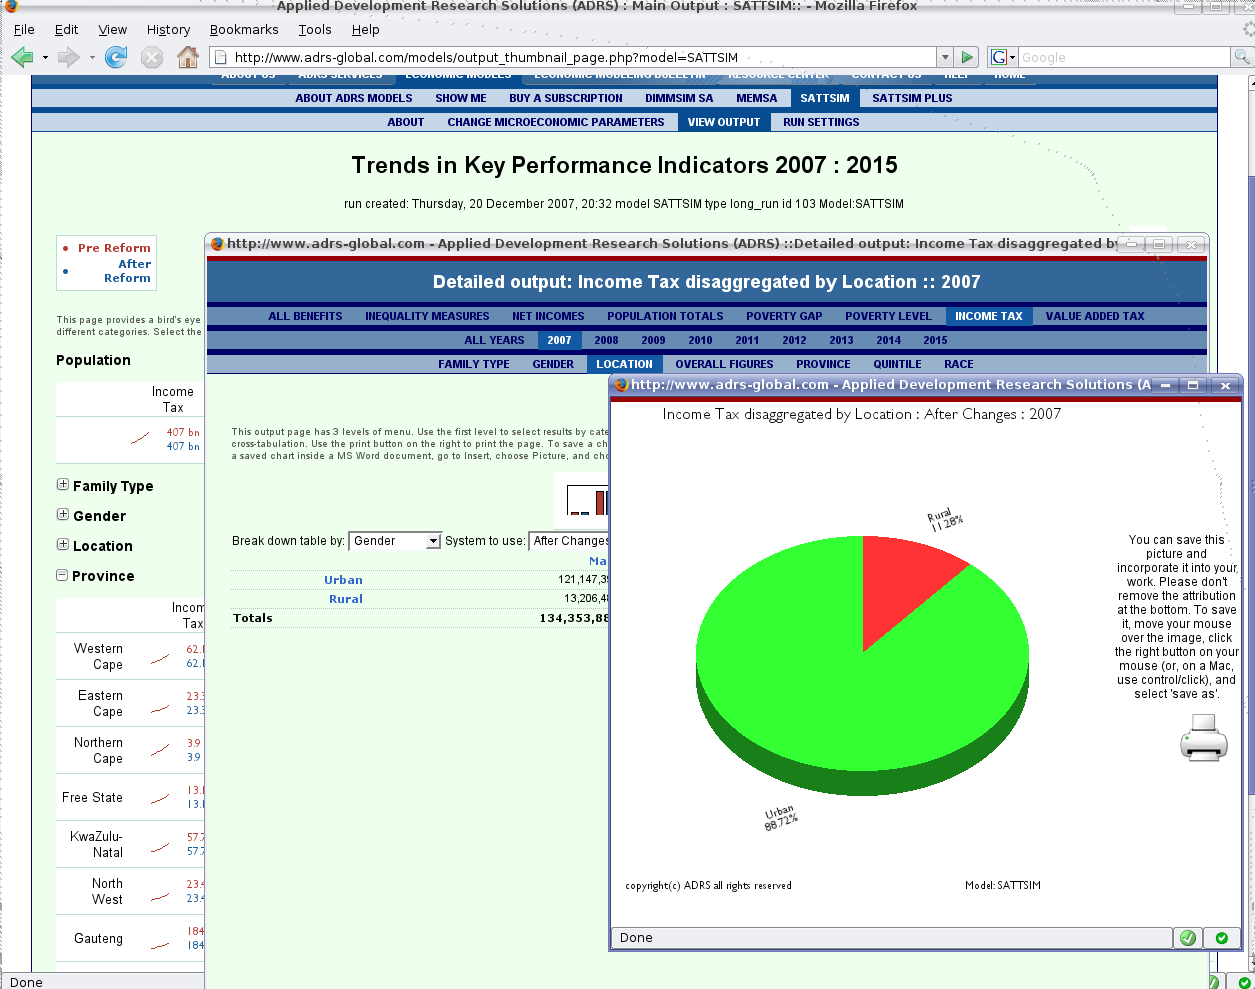Expand the Family Type section
Screen dimensions: 1255x989
[x=61, y=486]
